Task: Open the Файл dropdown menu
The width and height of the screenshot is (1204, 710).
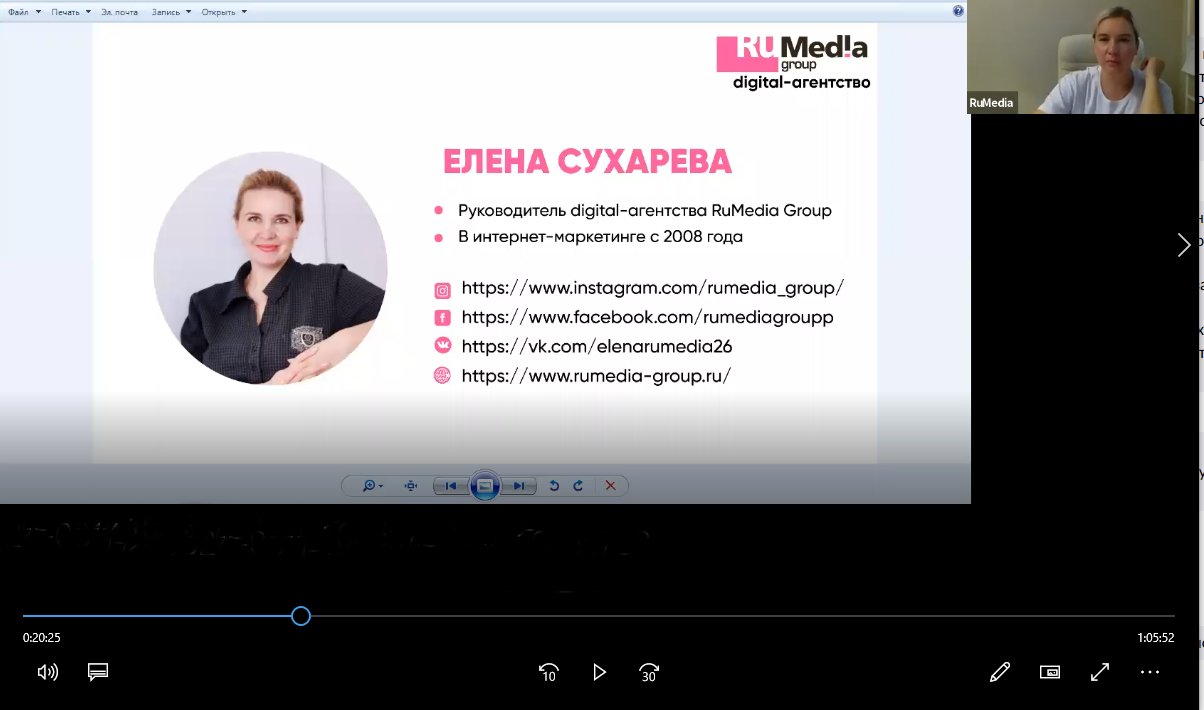Action: tap(24, 12)
